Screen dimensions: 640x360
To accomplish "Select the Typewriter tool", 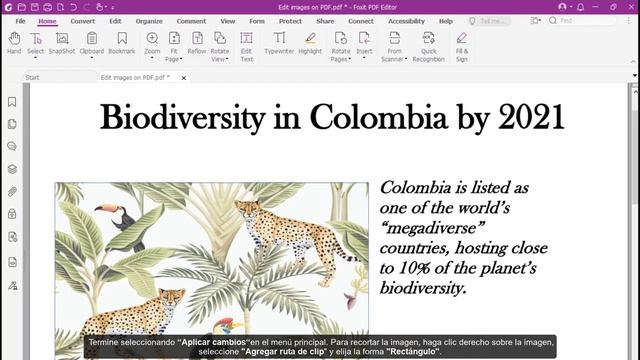I will pos(279,43).
